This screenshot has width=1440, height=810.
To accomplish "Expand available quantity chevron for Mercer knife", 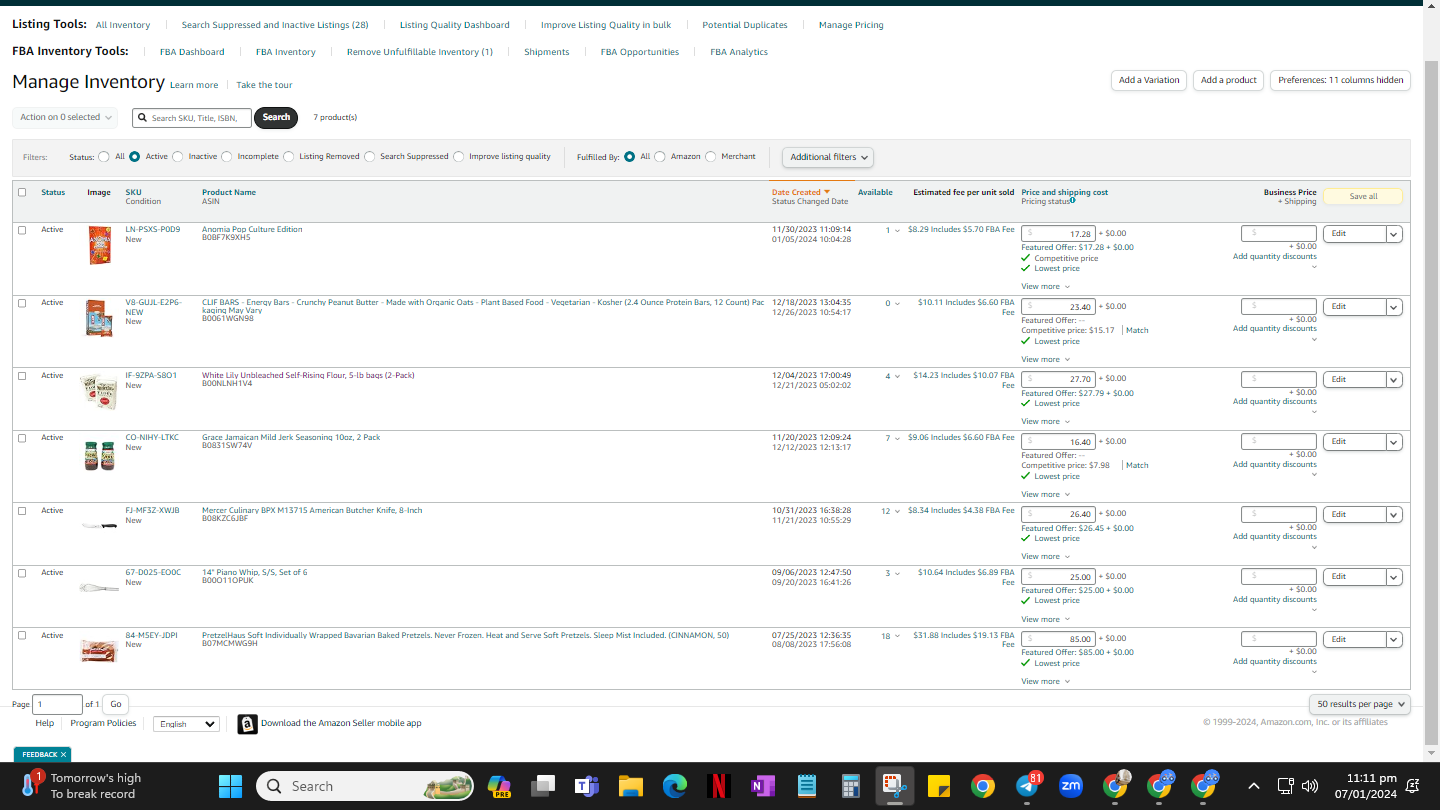I will [897, 512].
